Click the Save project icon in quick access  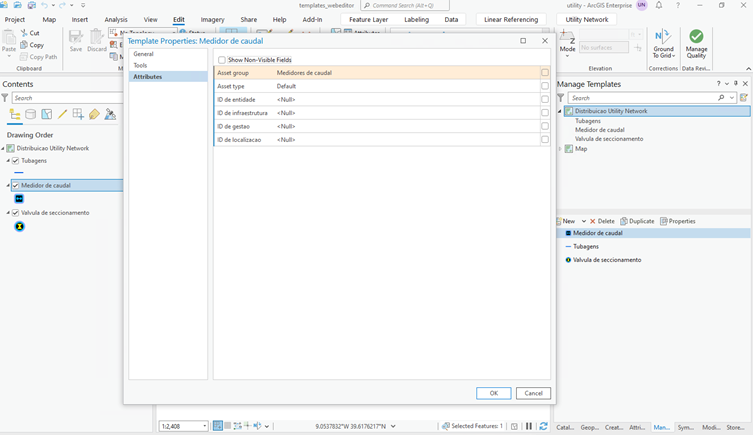[x=32, y=5]
